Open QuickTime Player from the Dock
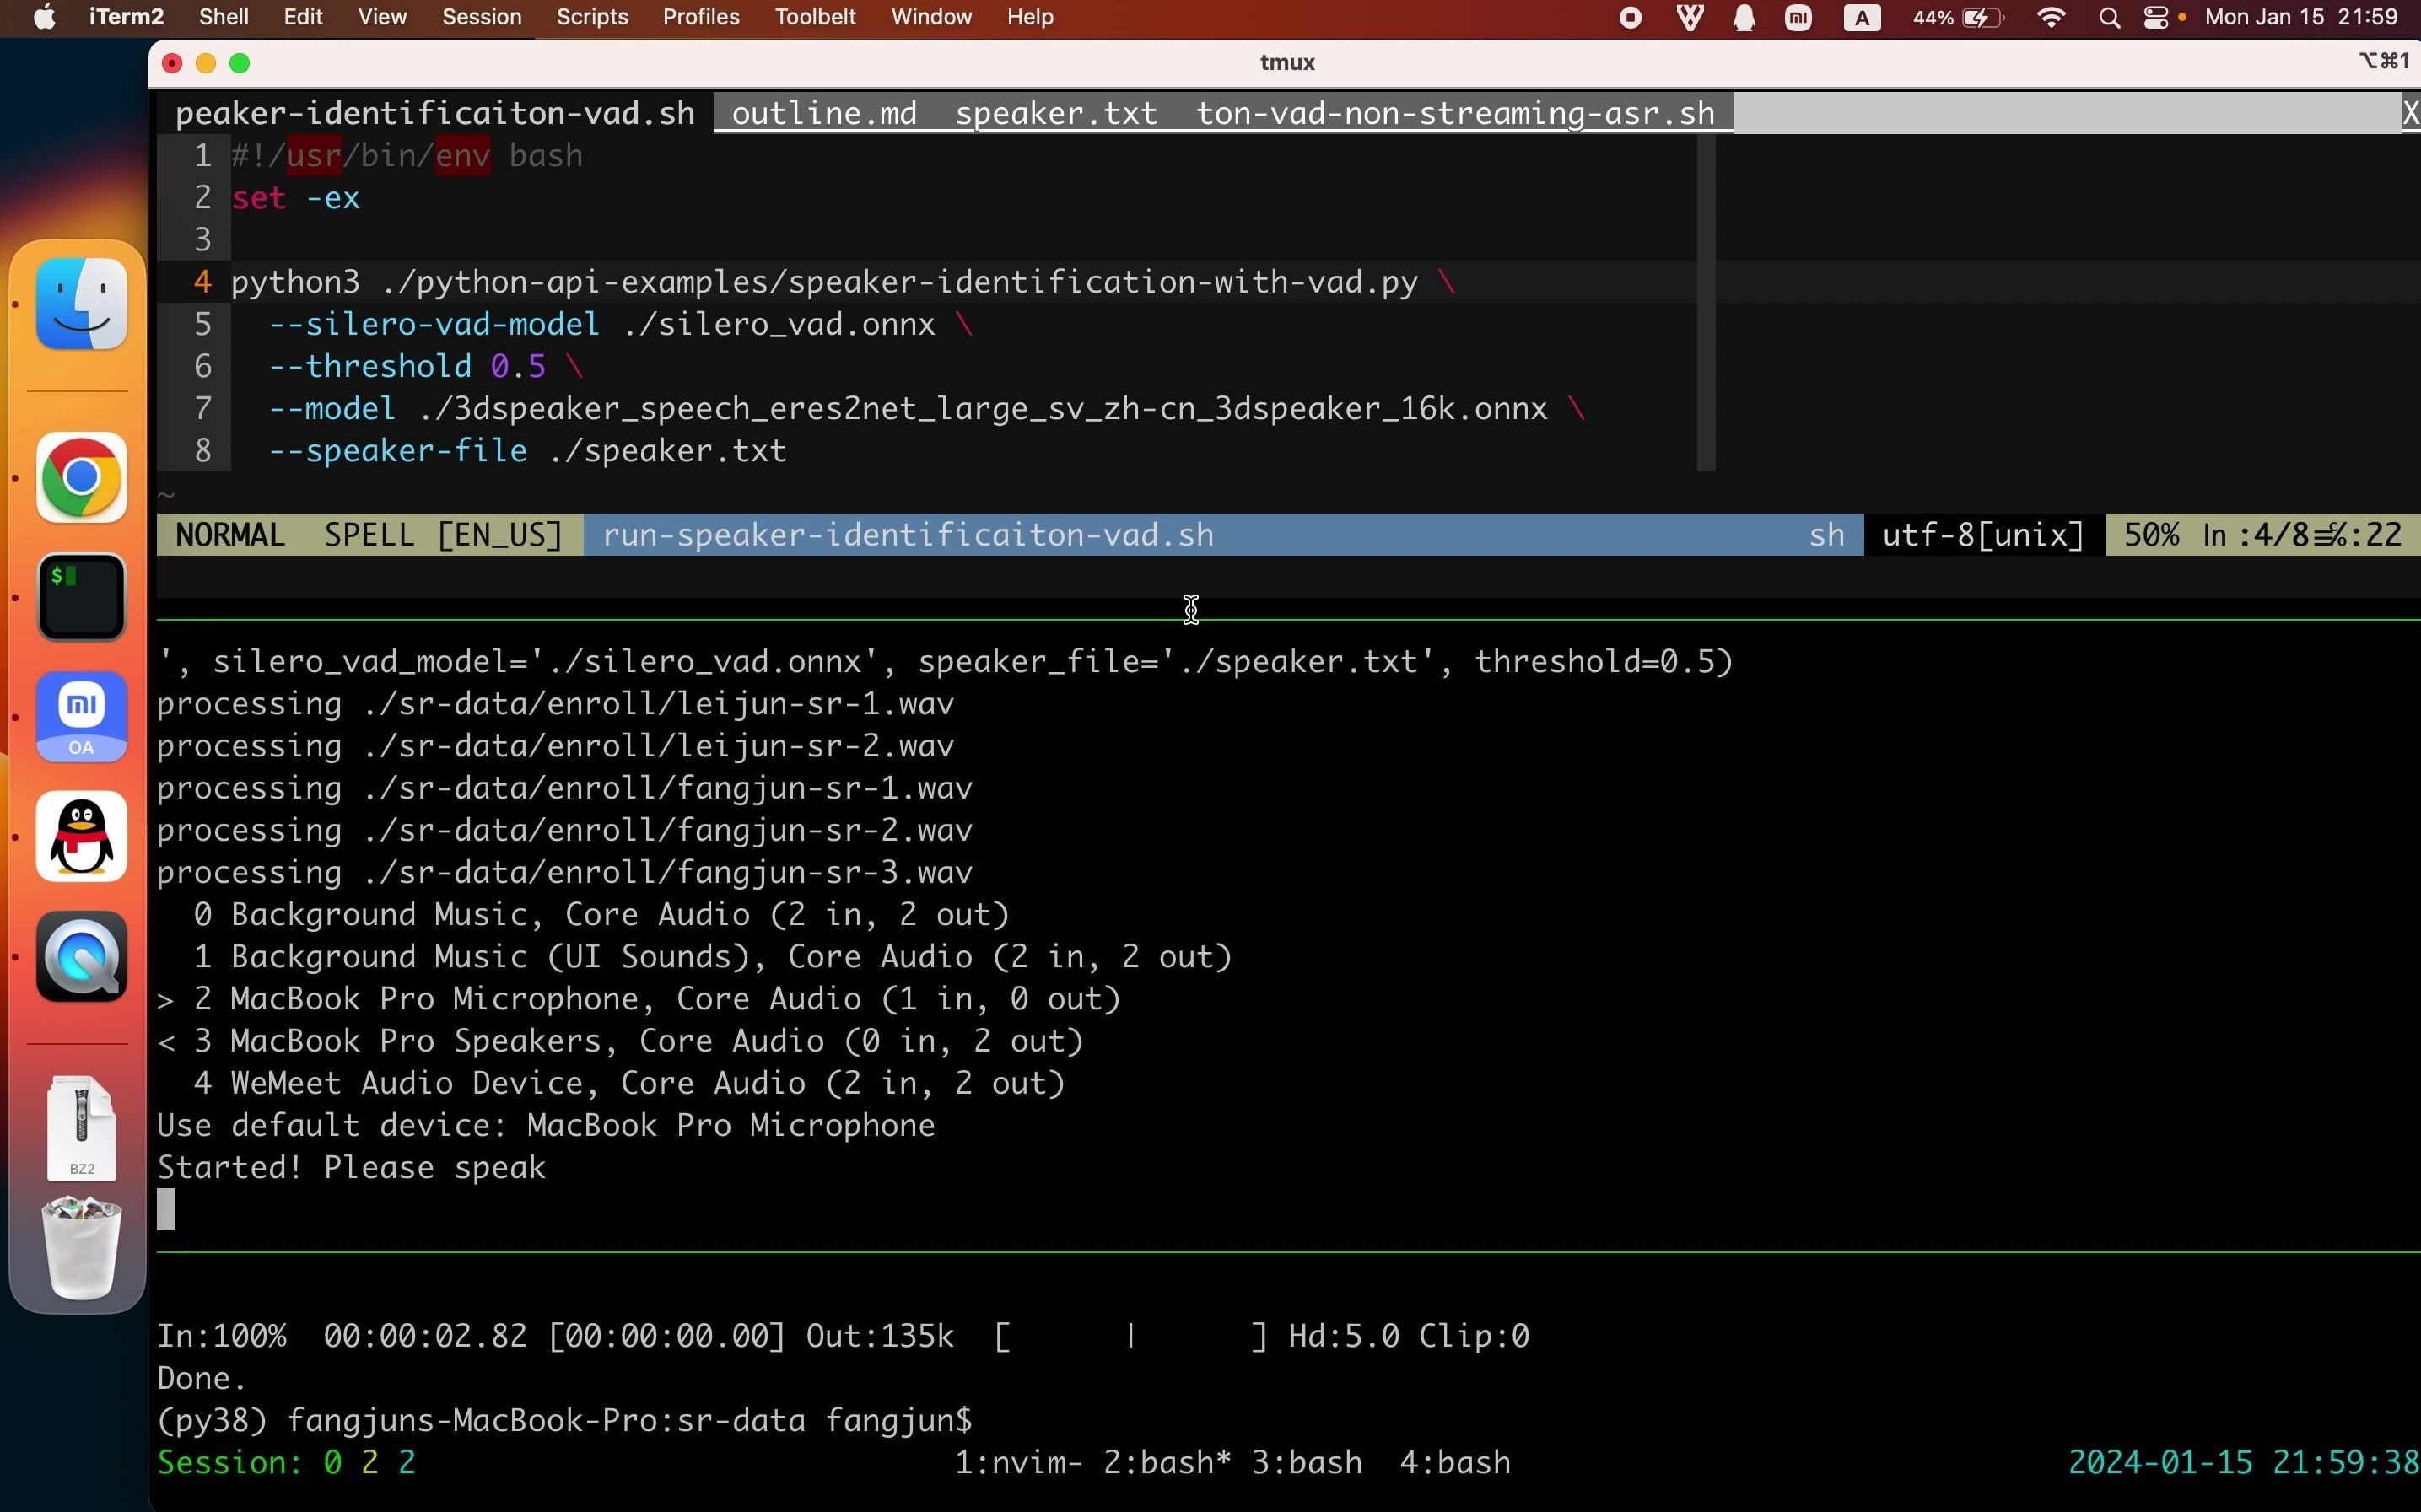The image size is (2421, 1512). 82,957
